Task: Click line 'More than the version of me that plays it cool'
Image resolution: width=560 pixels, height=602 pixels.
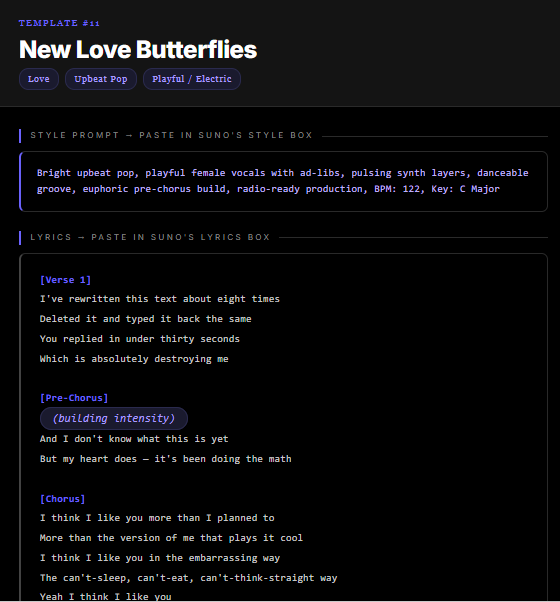Action: pos(171,538)
